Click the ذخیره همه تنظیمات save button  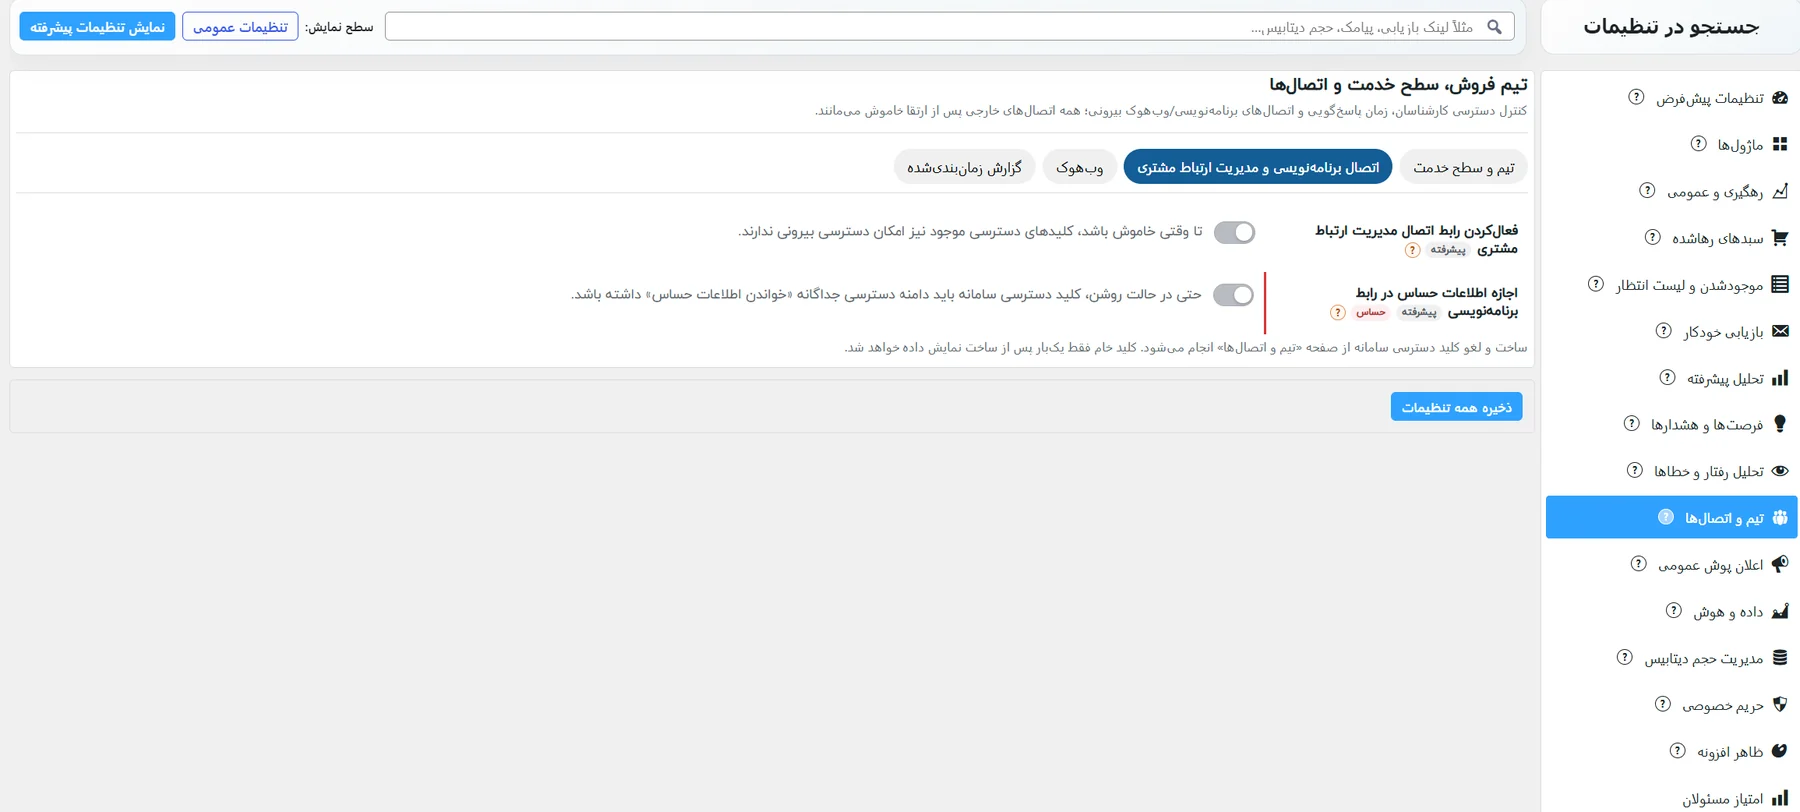coord(1457,407)
